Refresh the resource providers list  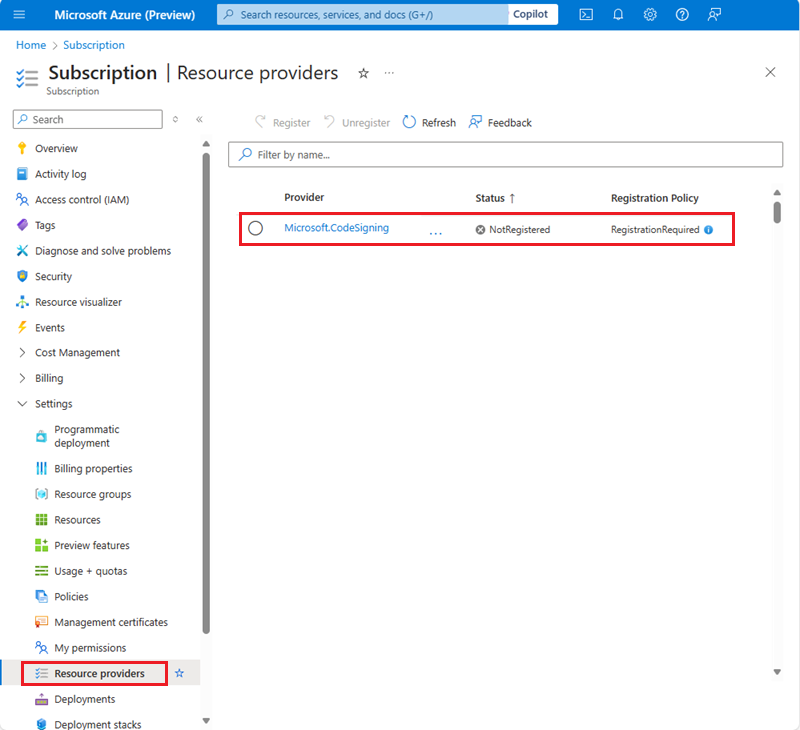(429, 122)
